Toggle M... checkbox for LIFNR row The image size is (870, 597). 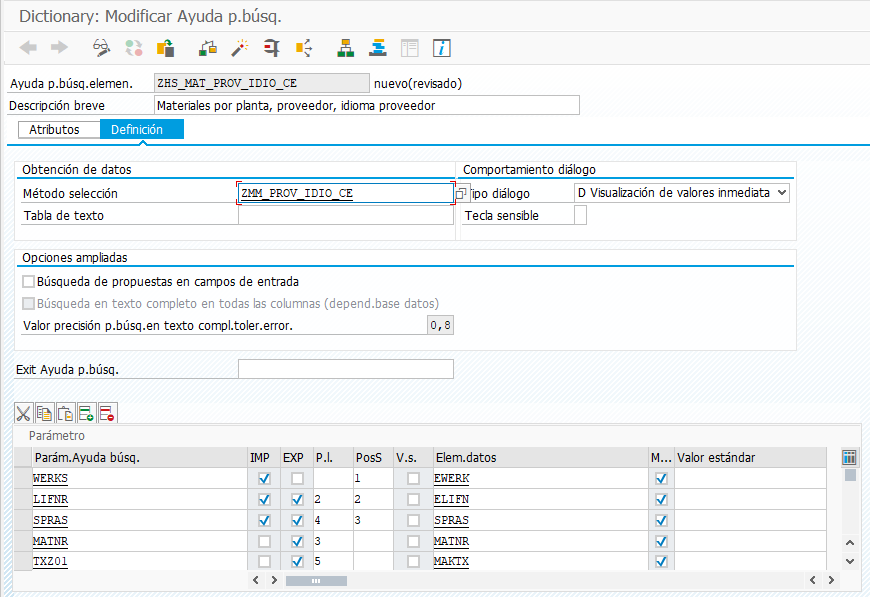[x=661, y=499]
